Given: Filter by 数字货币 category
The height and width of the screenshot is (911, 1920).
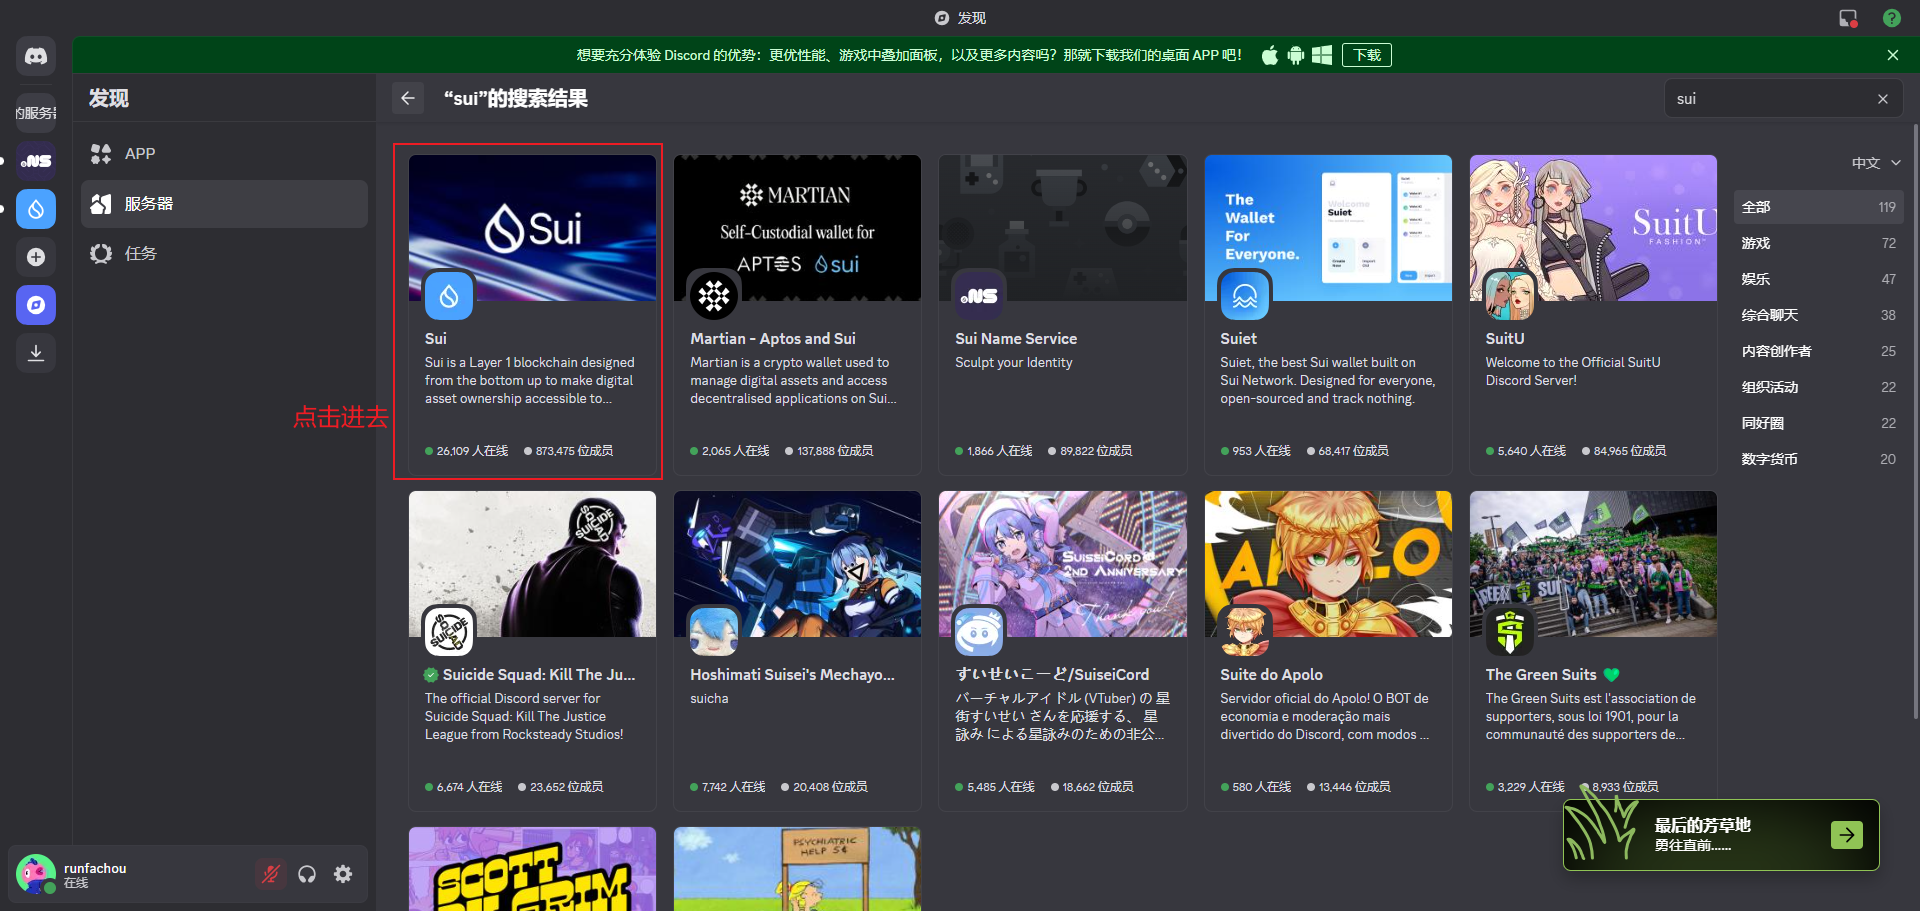Looking at the screenshot, I should click(1818, 459).
